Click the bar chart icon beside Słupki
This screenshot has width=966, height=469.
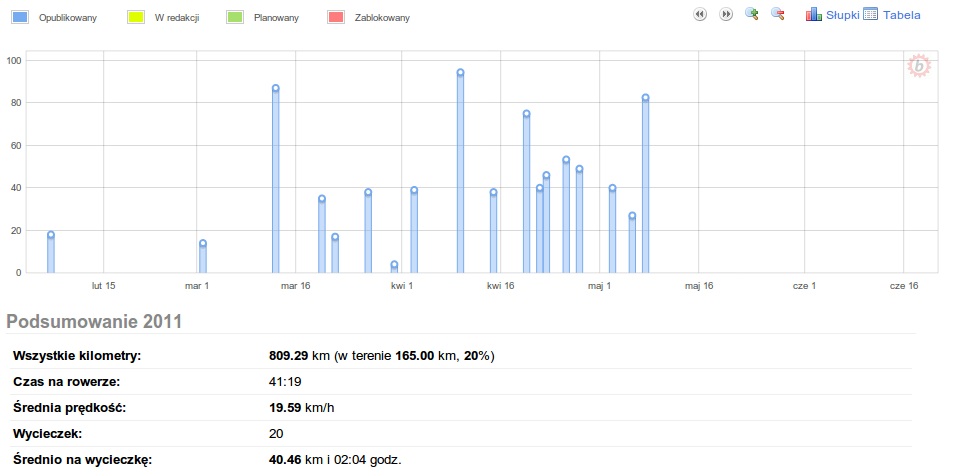[x=813, y=14]
